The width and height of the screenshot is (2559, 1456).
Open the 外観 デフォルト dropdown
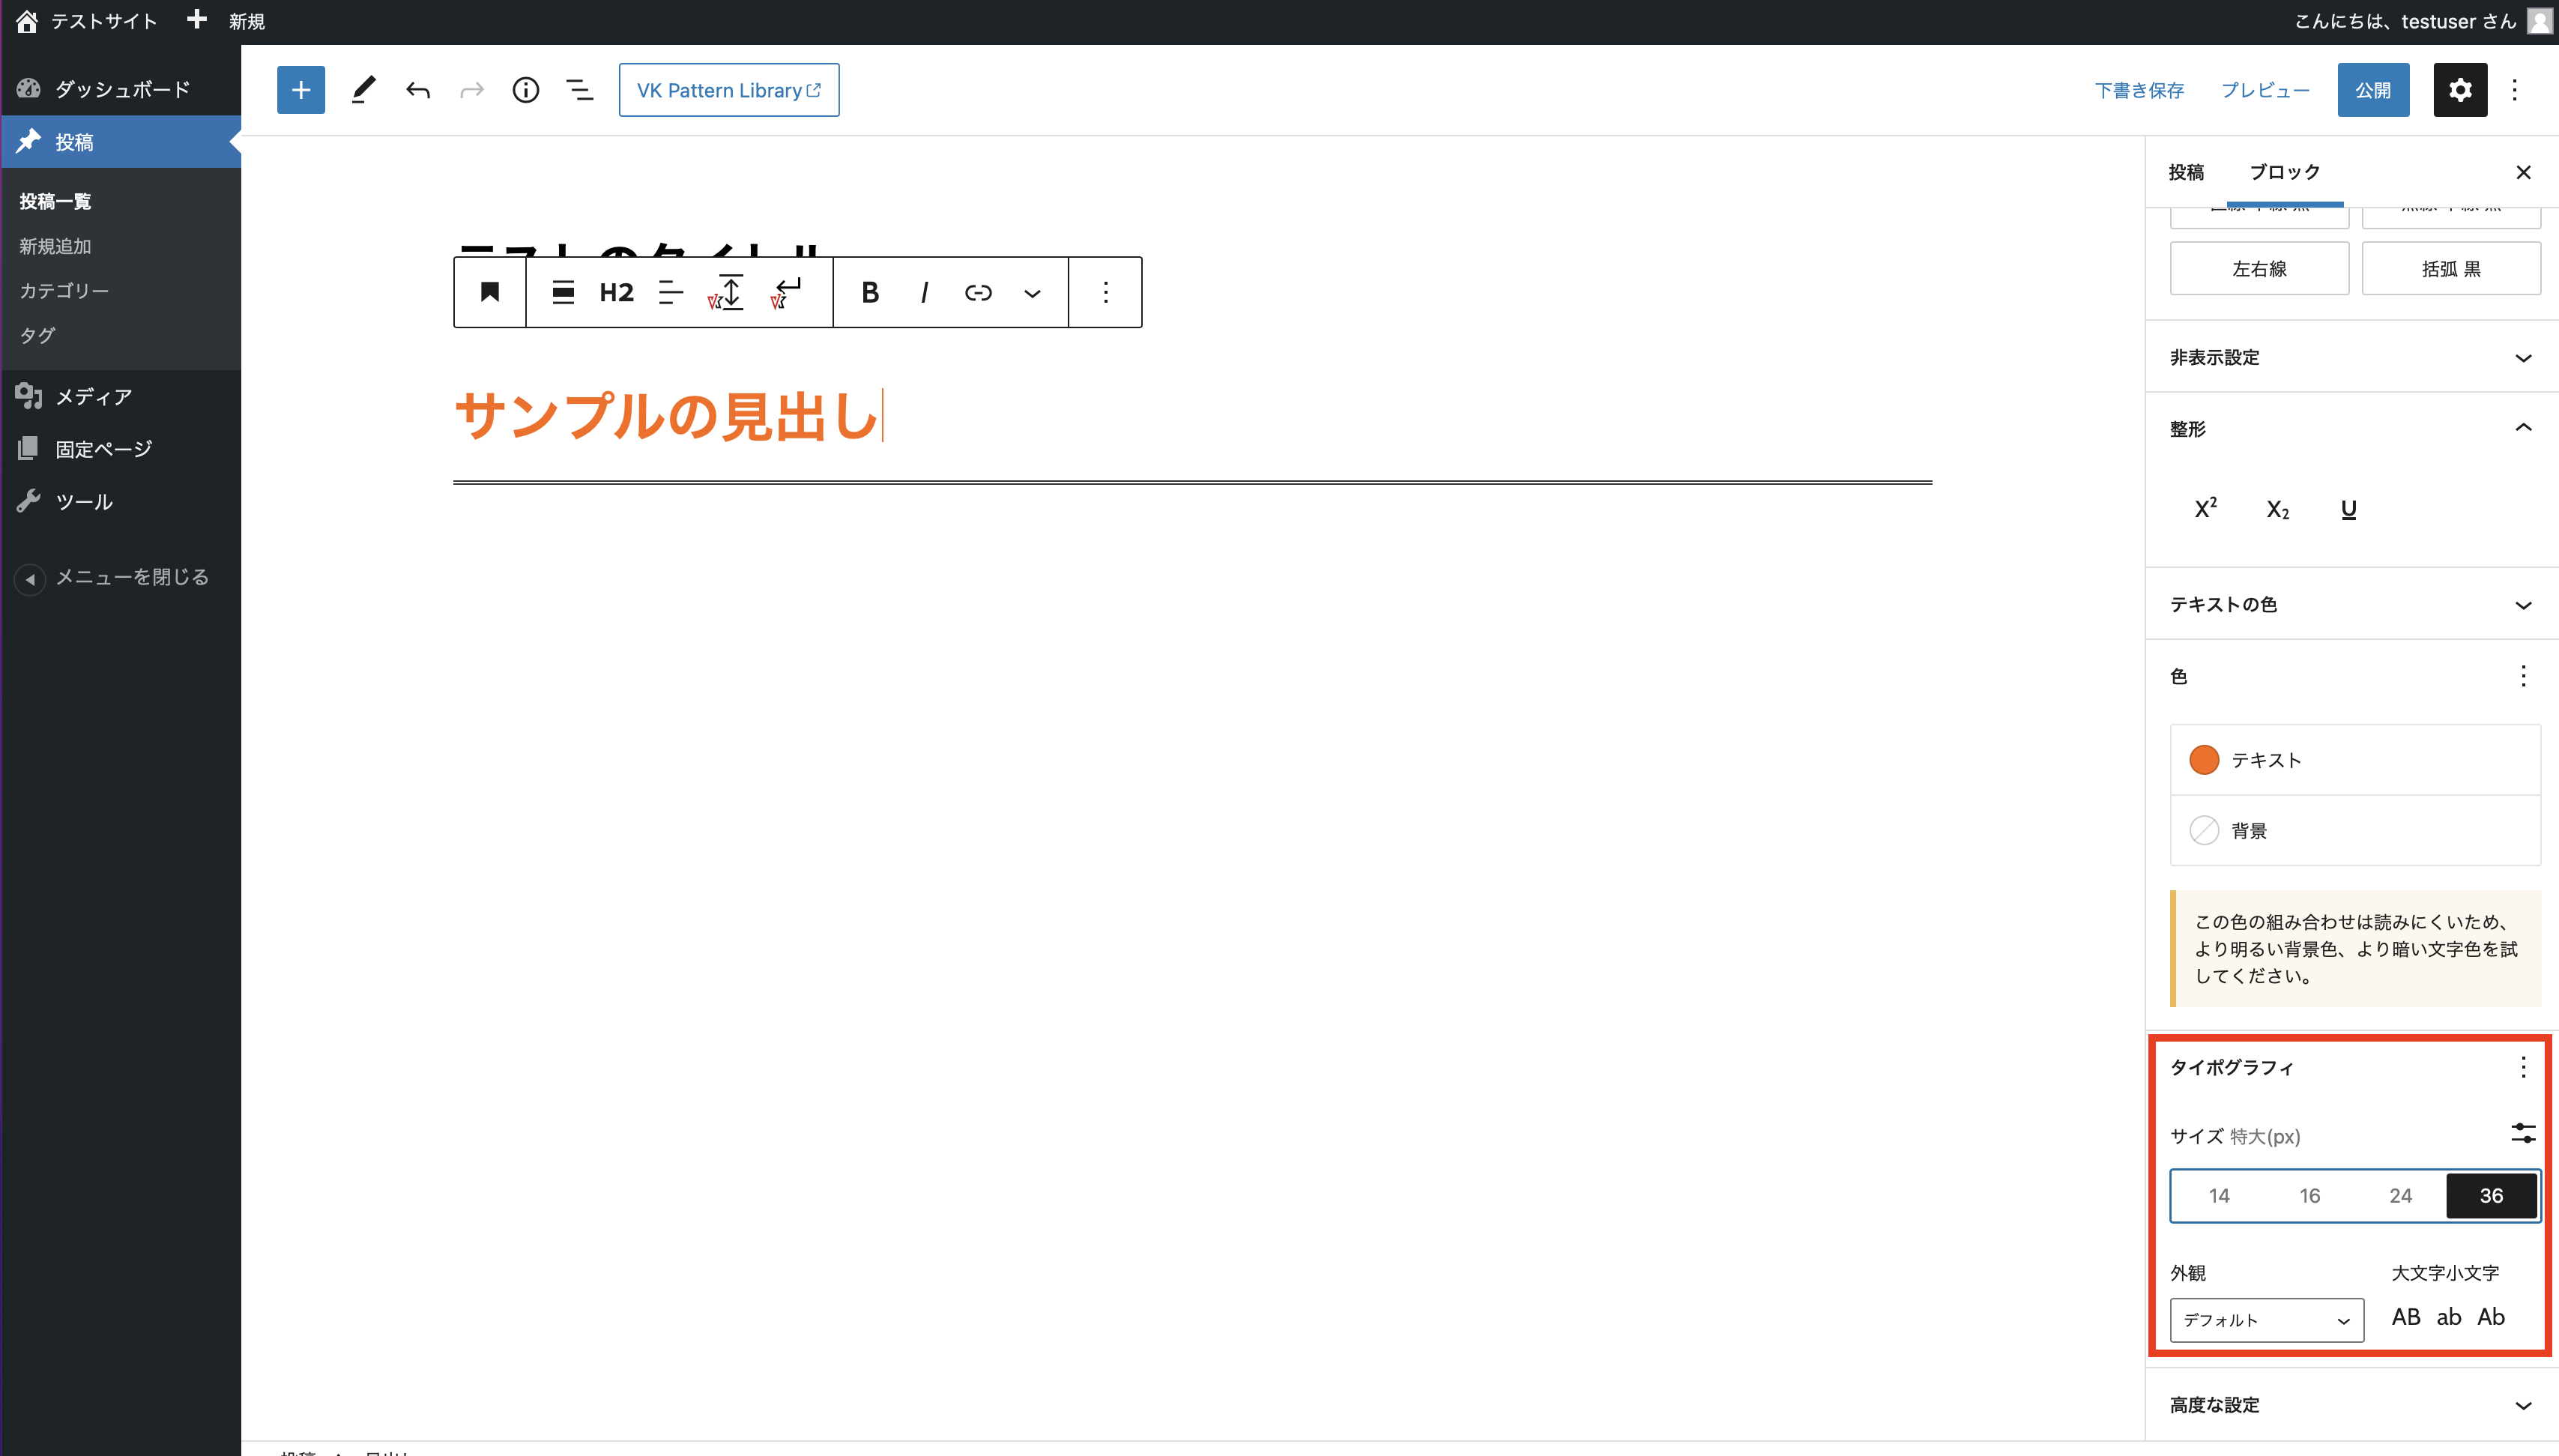click(2266, 1320)
